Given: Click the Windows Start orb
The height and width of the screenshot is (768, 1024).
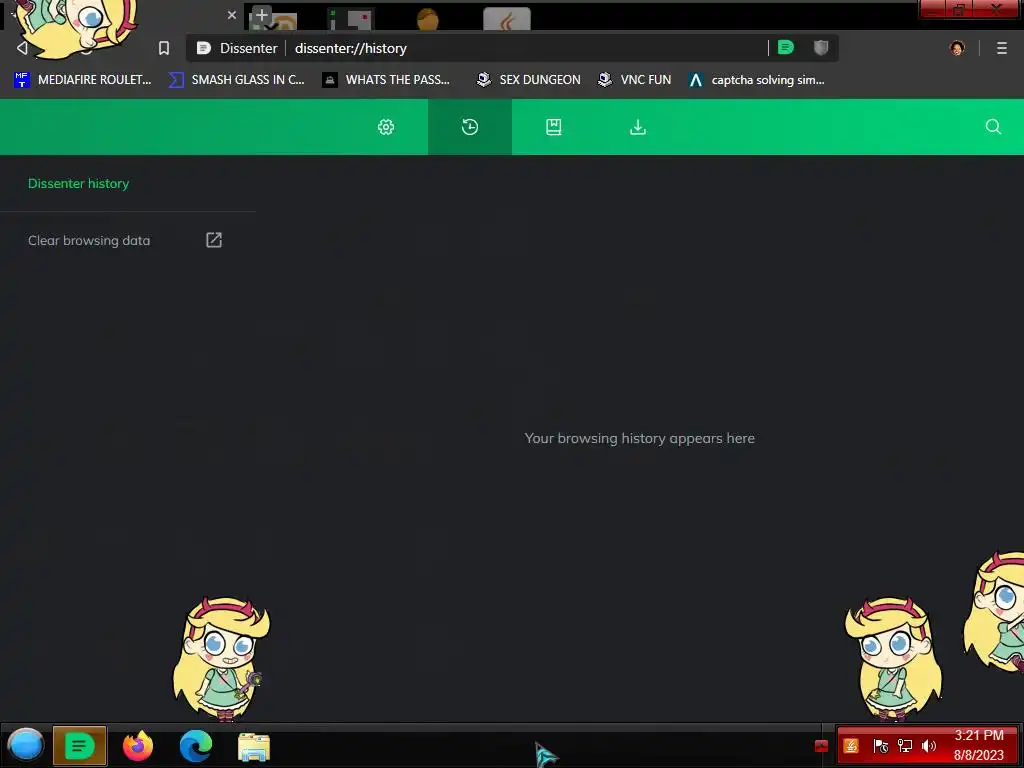Looking at the screenshot, I should click(x=25, y=746).
